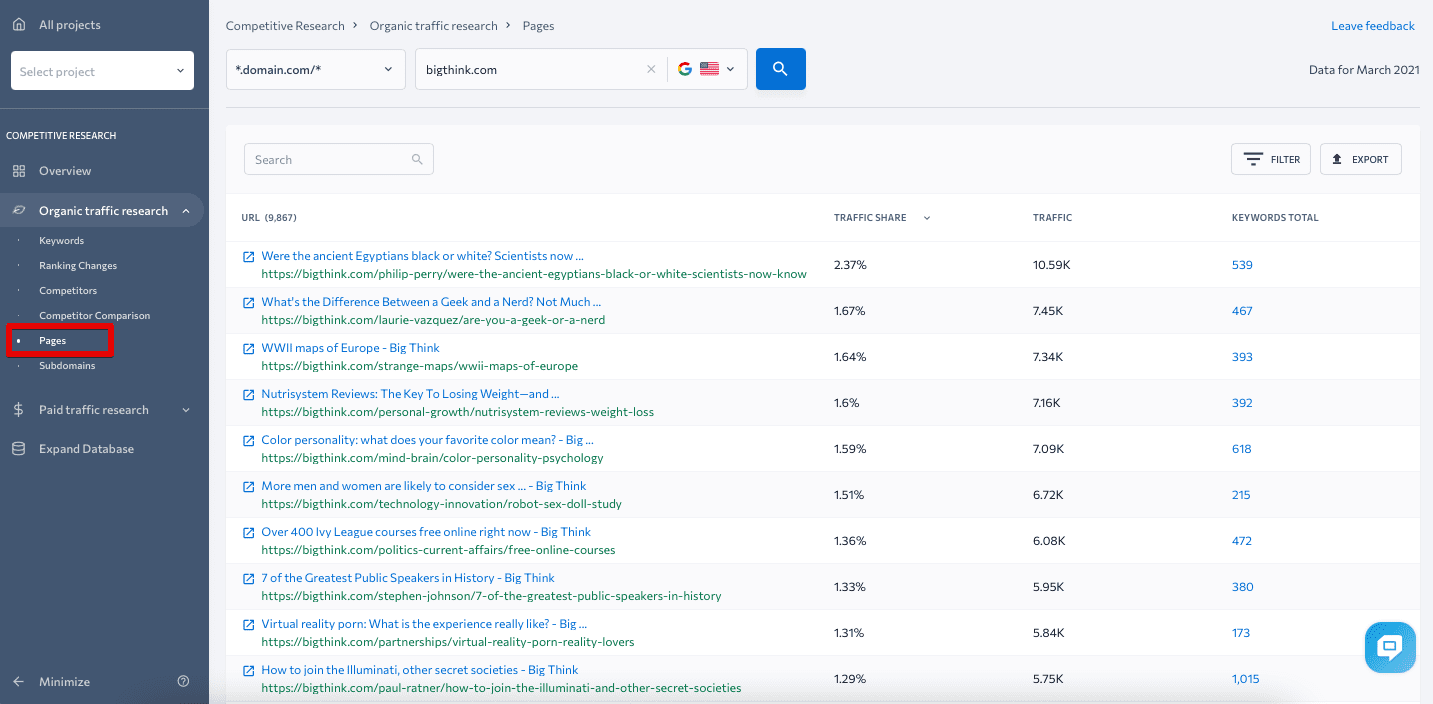
Task: Open keywords total 618 link
Action: (x=1242, y=449)
